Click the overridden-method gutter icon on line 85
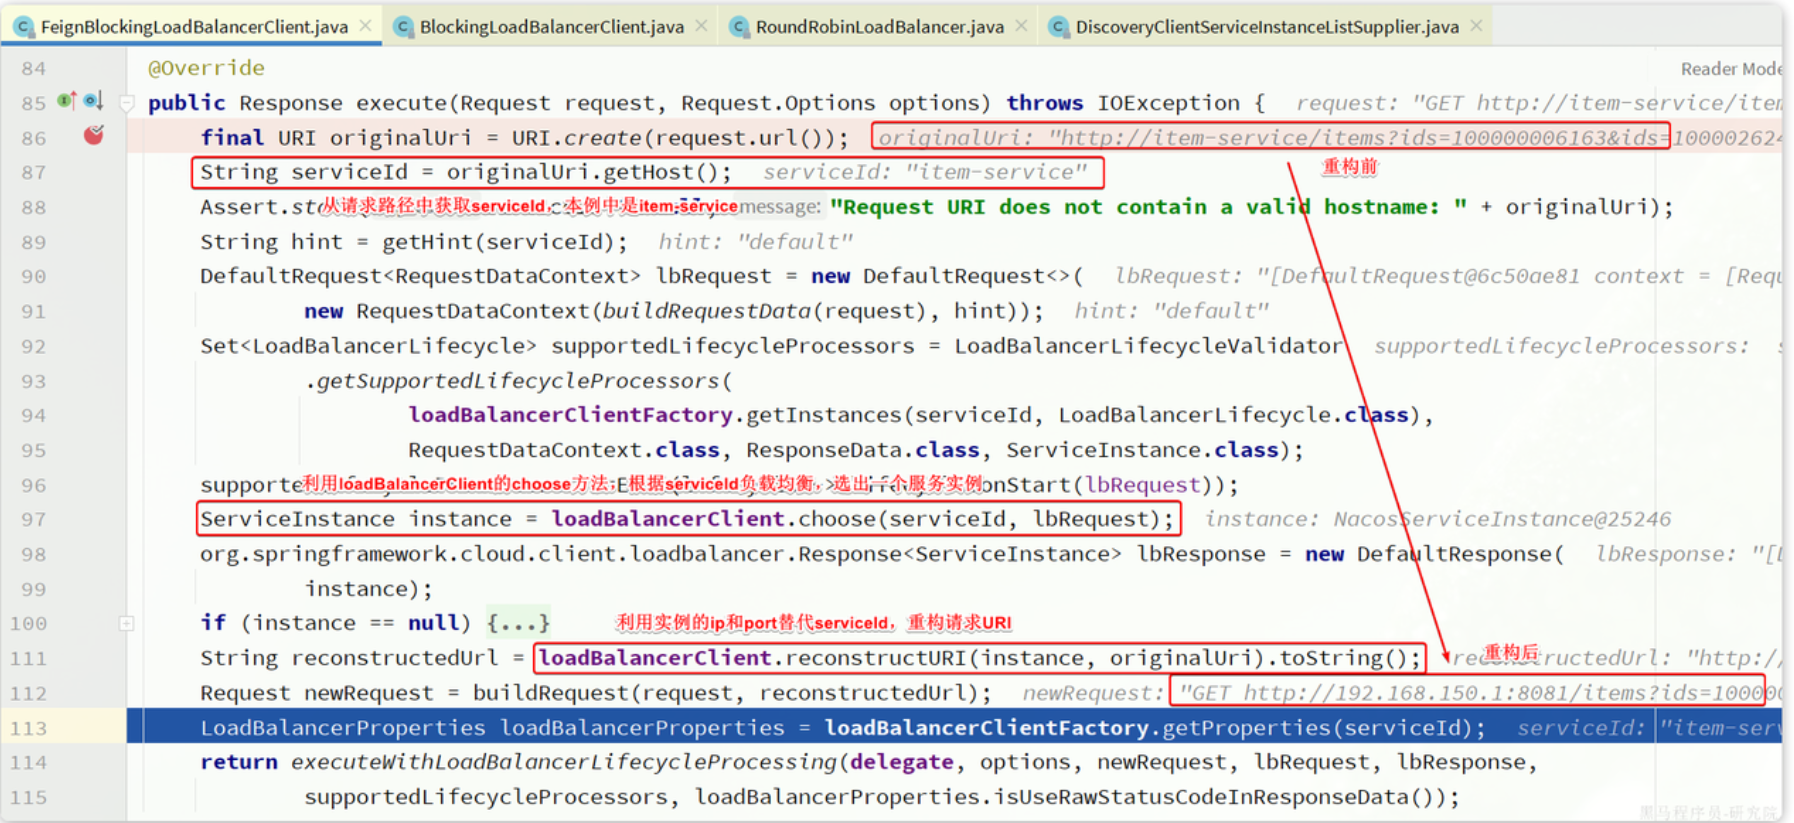This screenshot has width=1794, height=823. pyautogui.click(x=93, y=101)
